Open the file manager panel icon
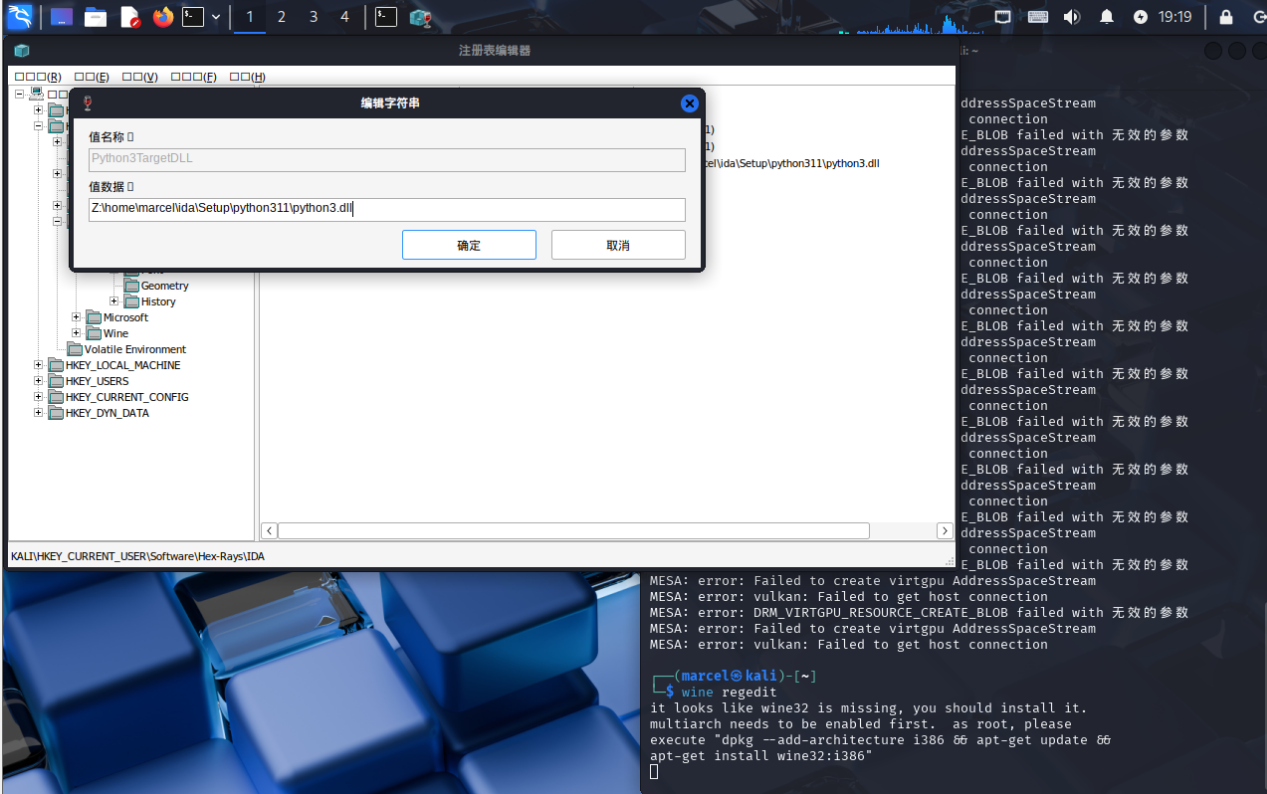 (95, 17)
